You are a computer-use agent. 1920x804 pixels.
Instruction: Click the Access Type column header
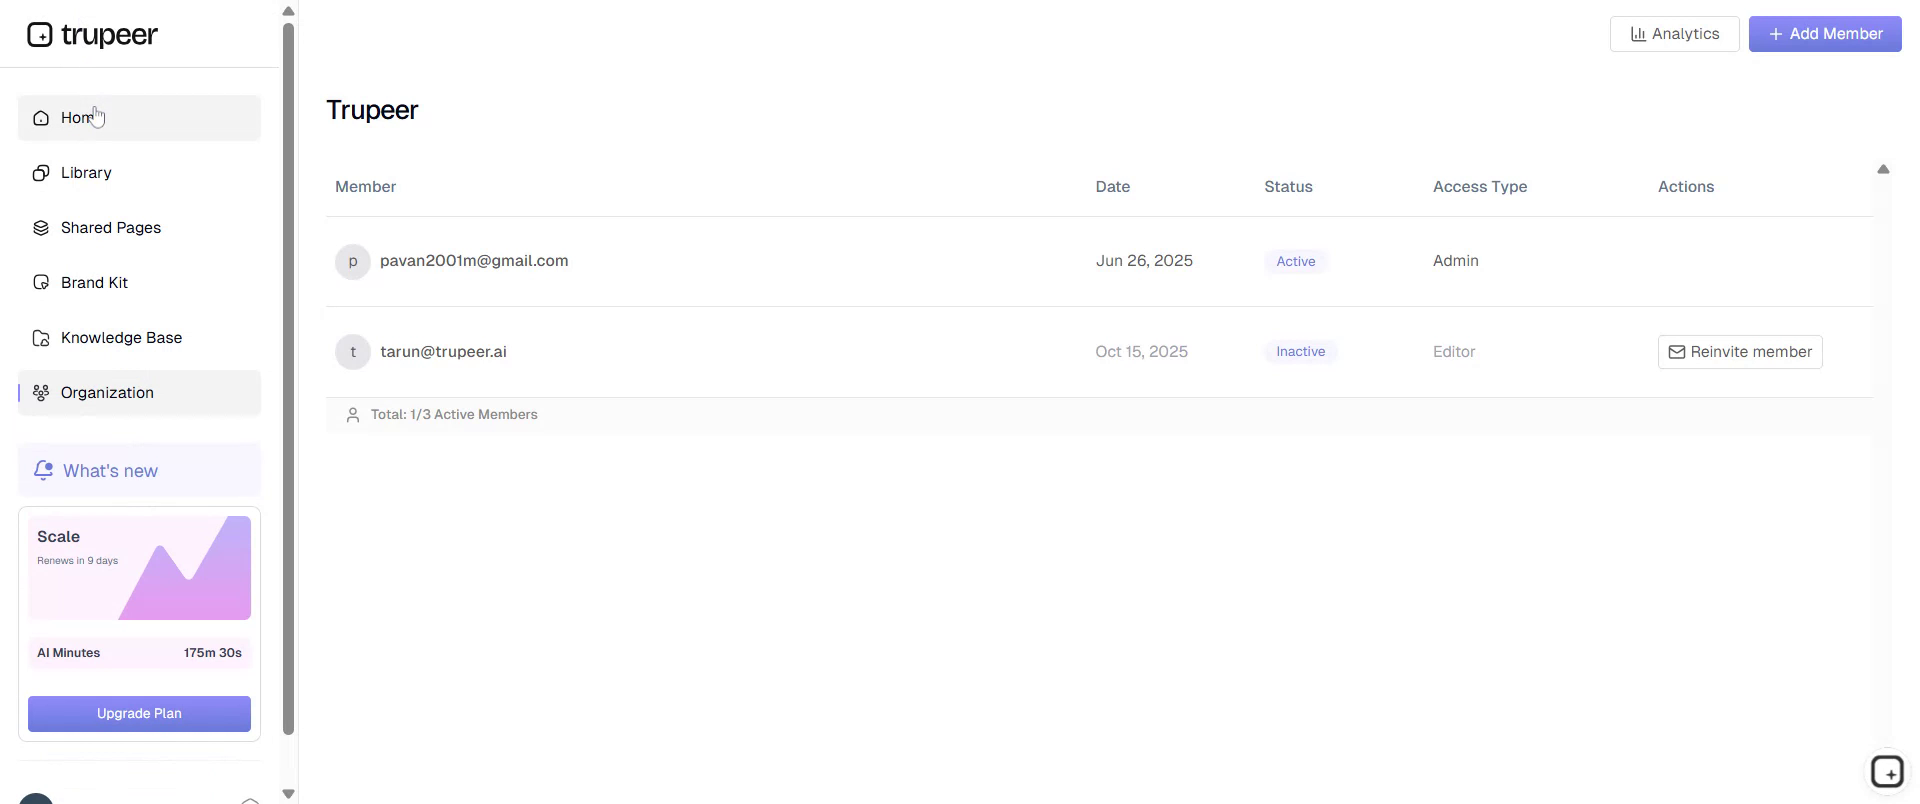[x=1479, y=187]
